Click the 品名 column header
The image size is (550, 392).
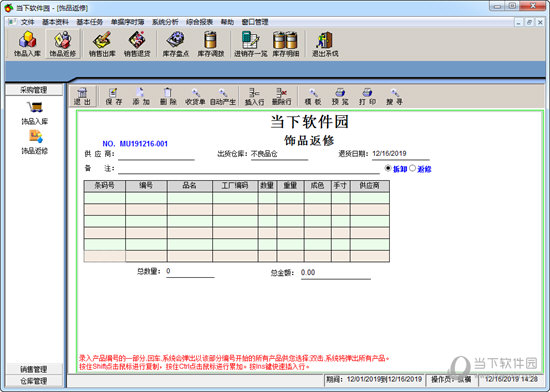pos(190,186)
